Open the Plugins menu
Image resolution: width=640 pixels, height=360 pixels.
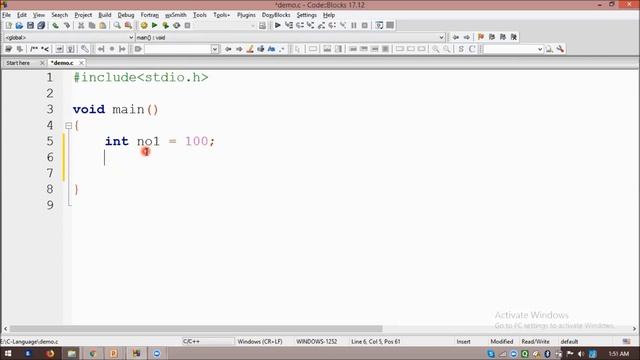coord(246,15)
